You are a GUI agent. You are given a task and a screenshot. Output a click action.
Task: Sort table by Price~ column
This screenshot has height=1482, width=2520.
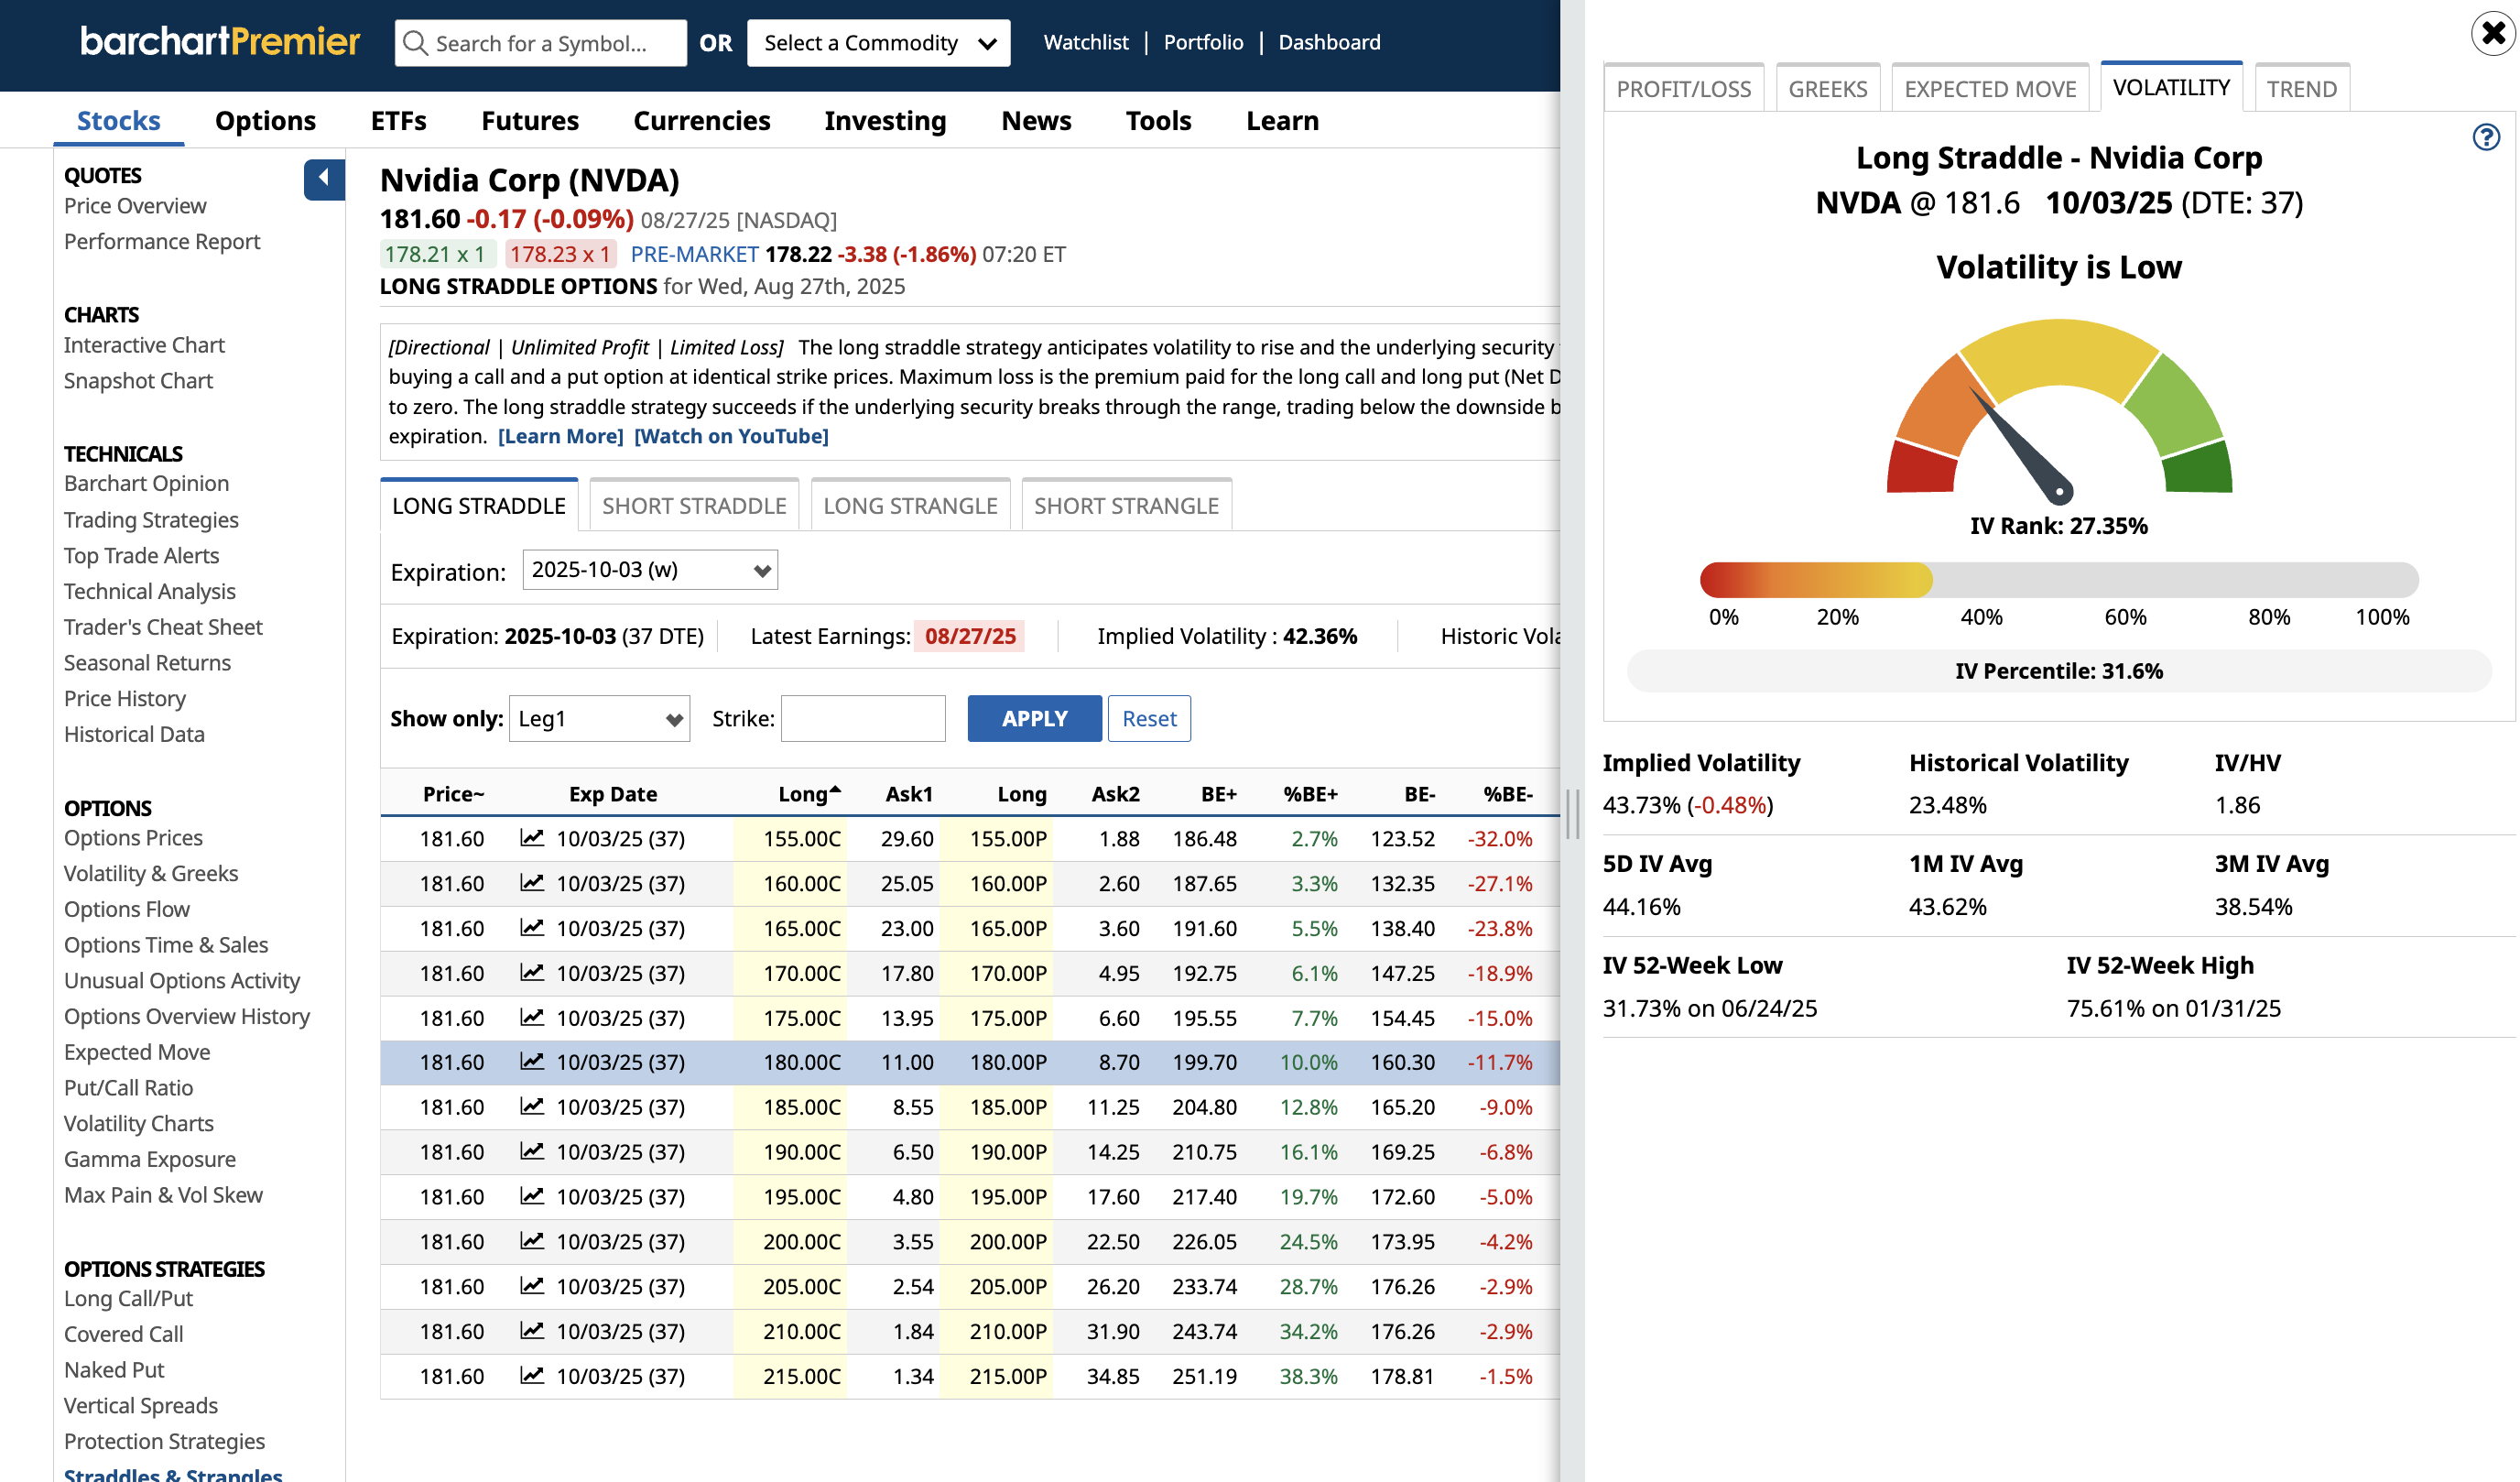453,794
